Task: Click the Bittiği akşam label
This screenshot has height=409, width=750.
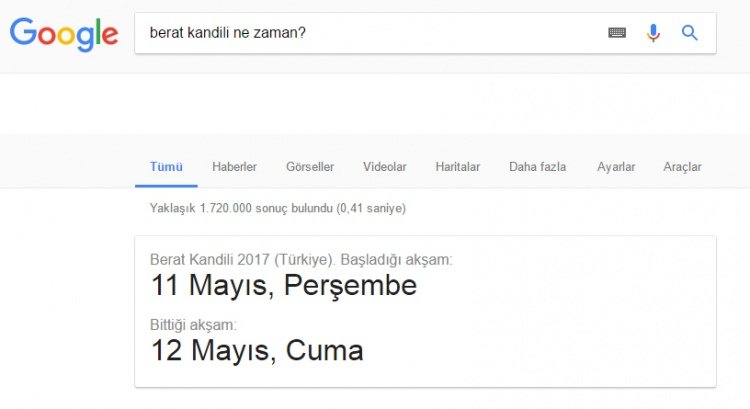Action: (x=193, y=325)
